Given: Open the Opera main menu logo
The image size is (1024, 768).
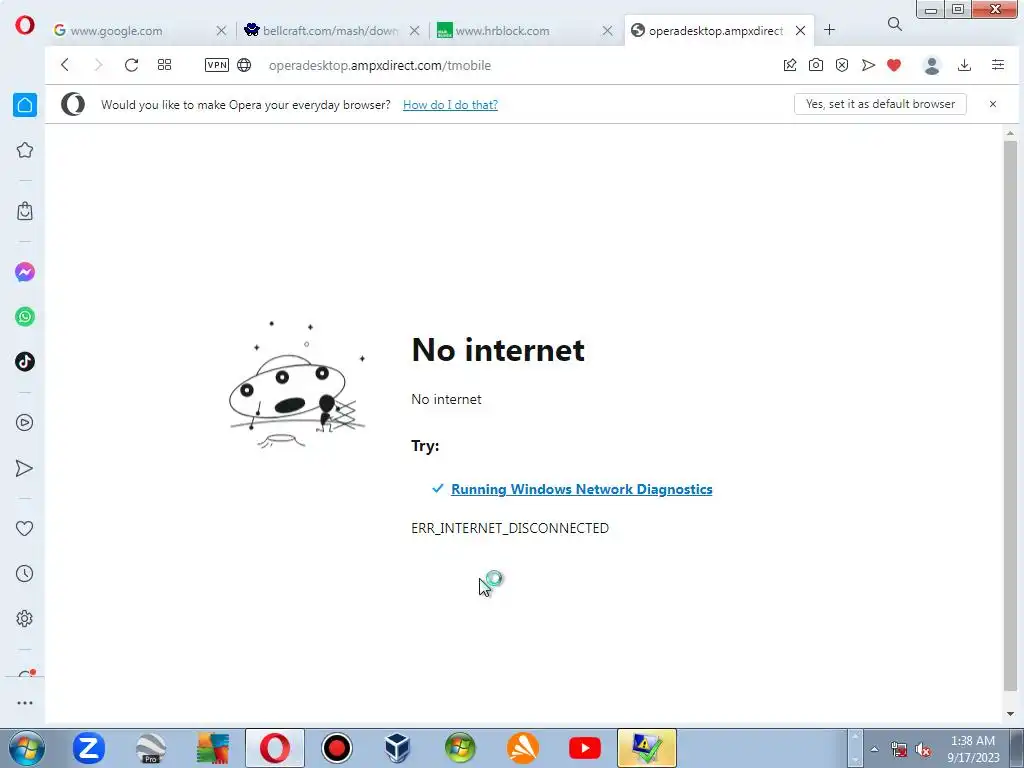Looking at the screenshot, I should tap(25, 25).
